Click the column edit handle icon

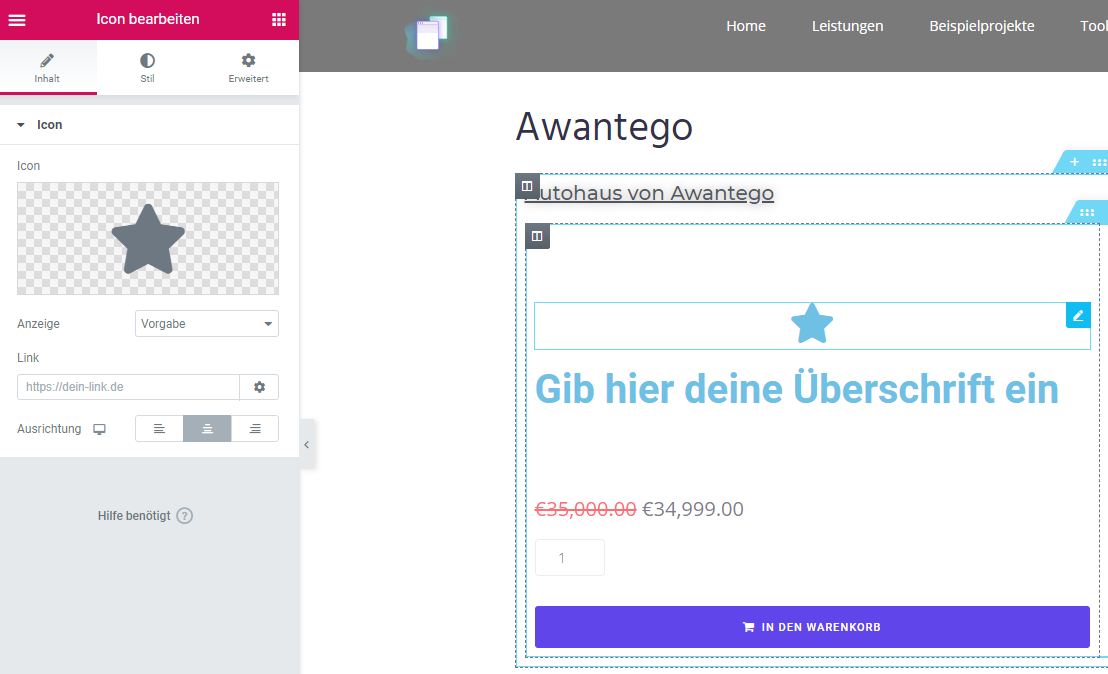click(537, 236)
